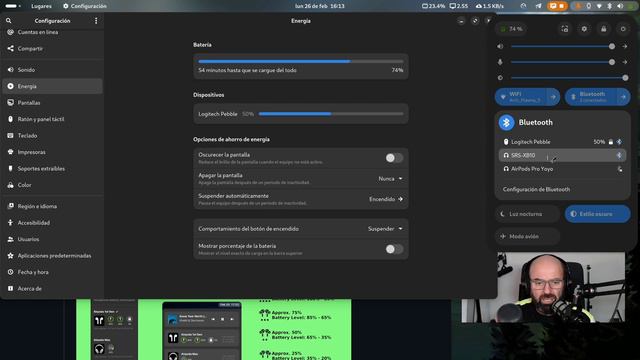
Task: Open the Configuración app menu
Action: (84, 6)
